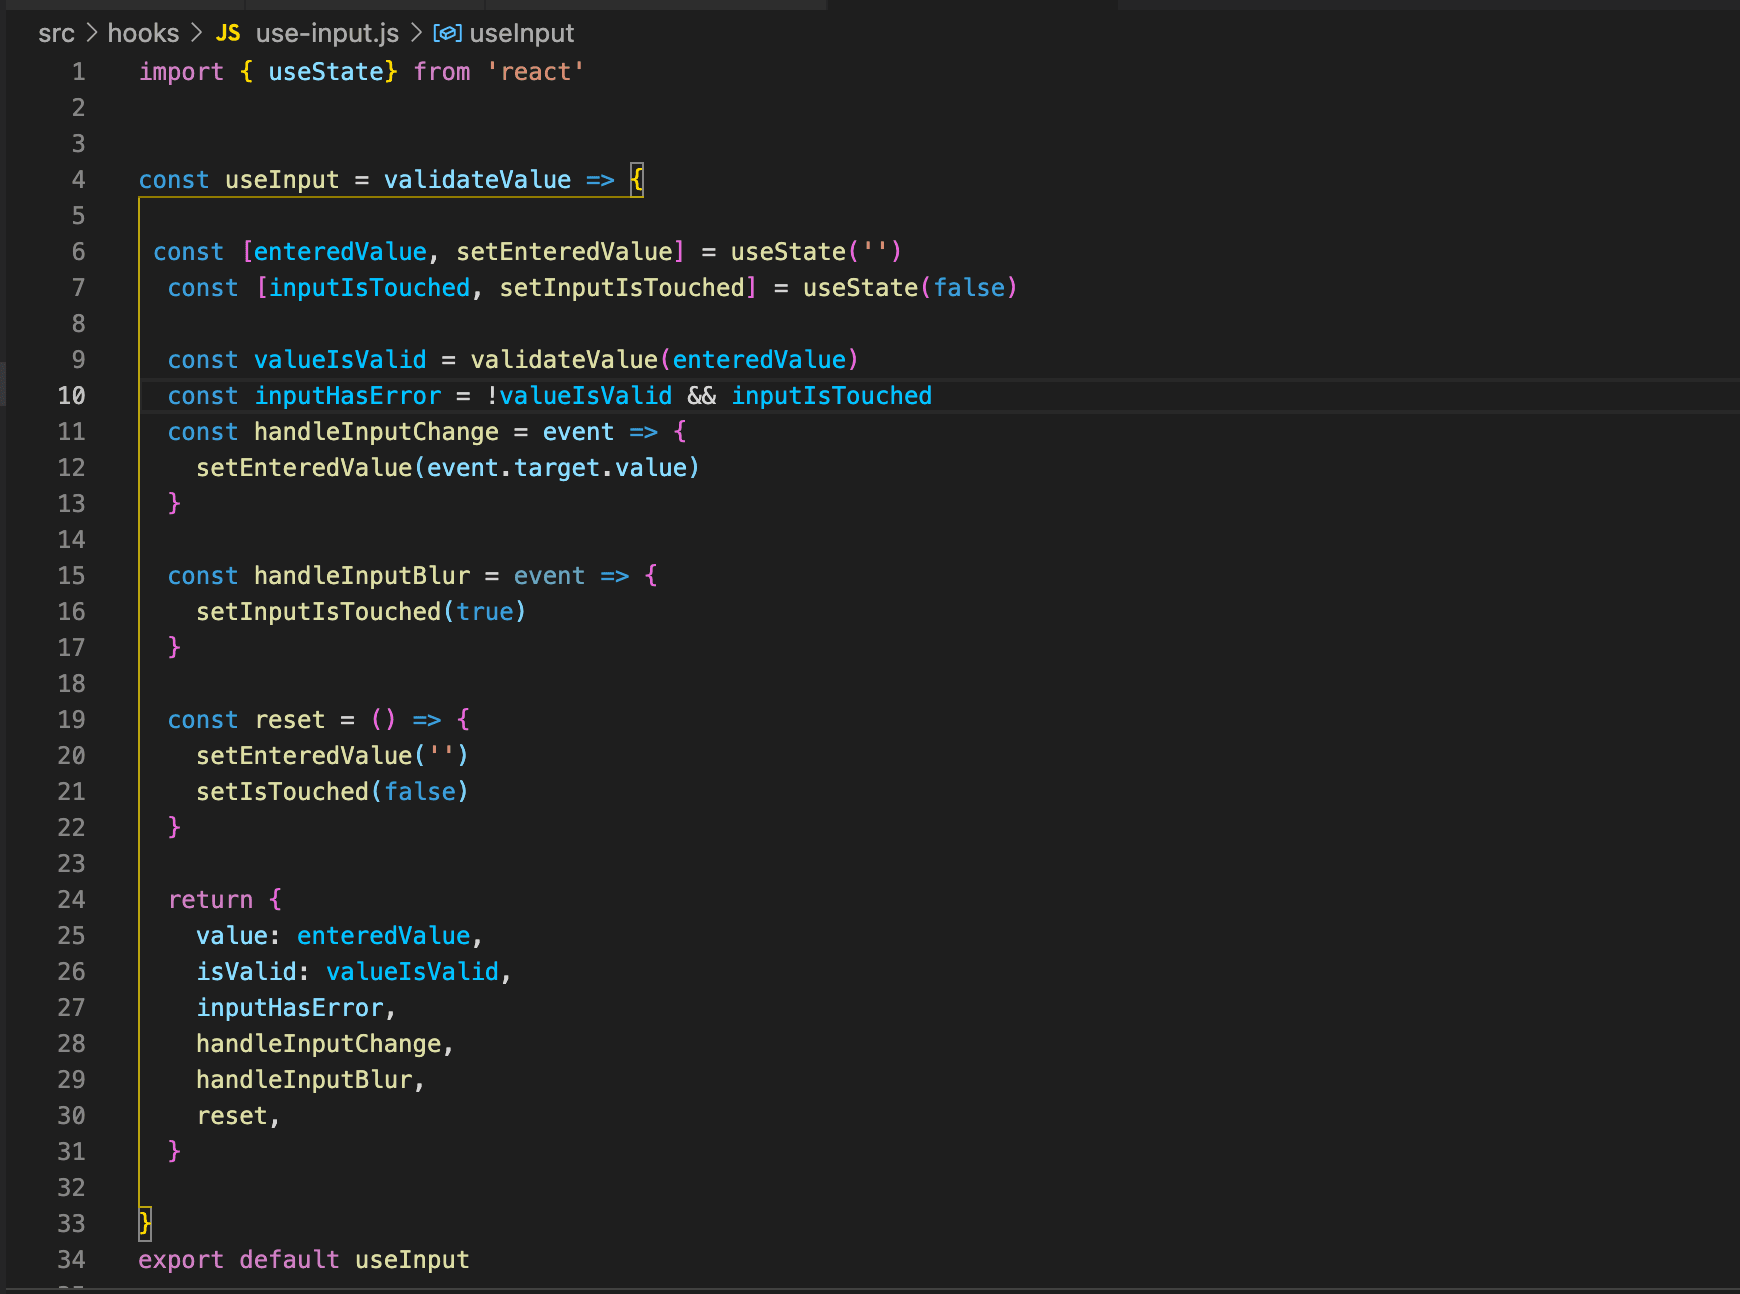The width and height of the screenshot is (1740, 1294).
Task: Select the useInput breadcrumb symbol
Action: 522,33
